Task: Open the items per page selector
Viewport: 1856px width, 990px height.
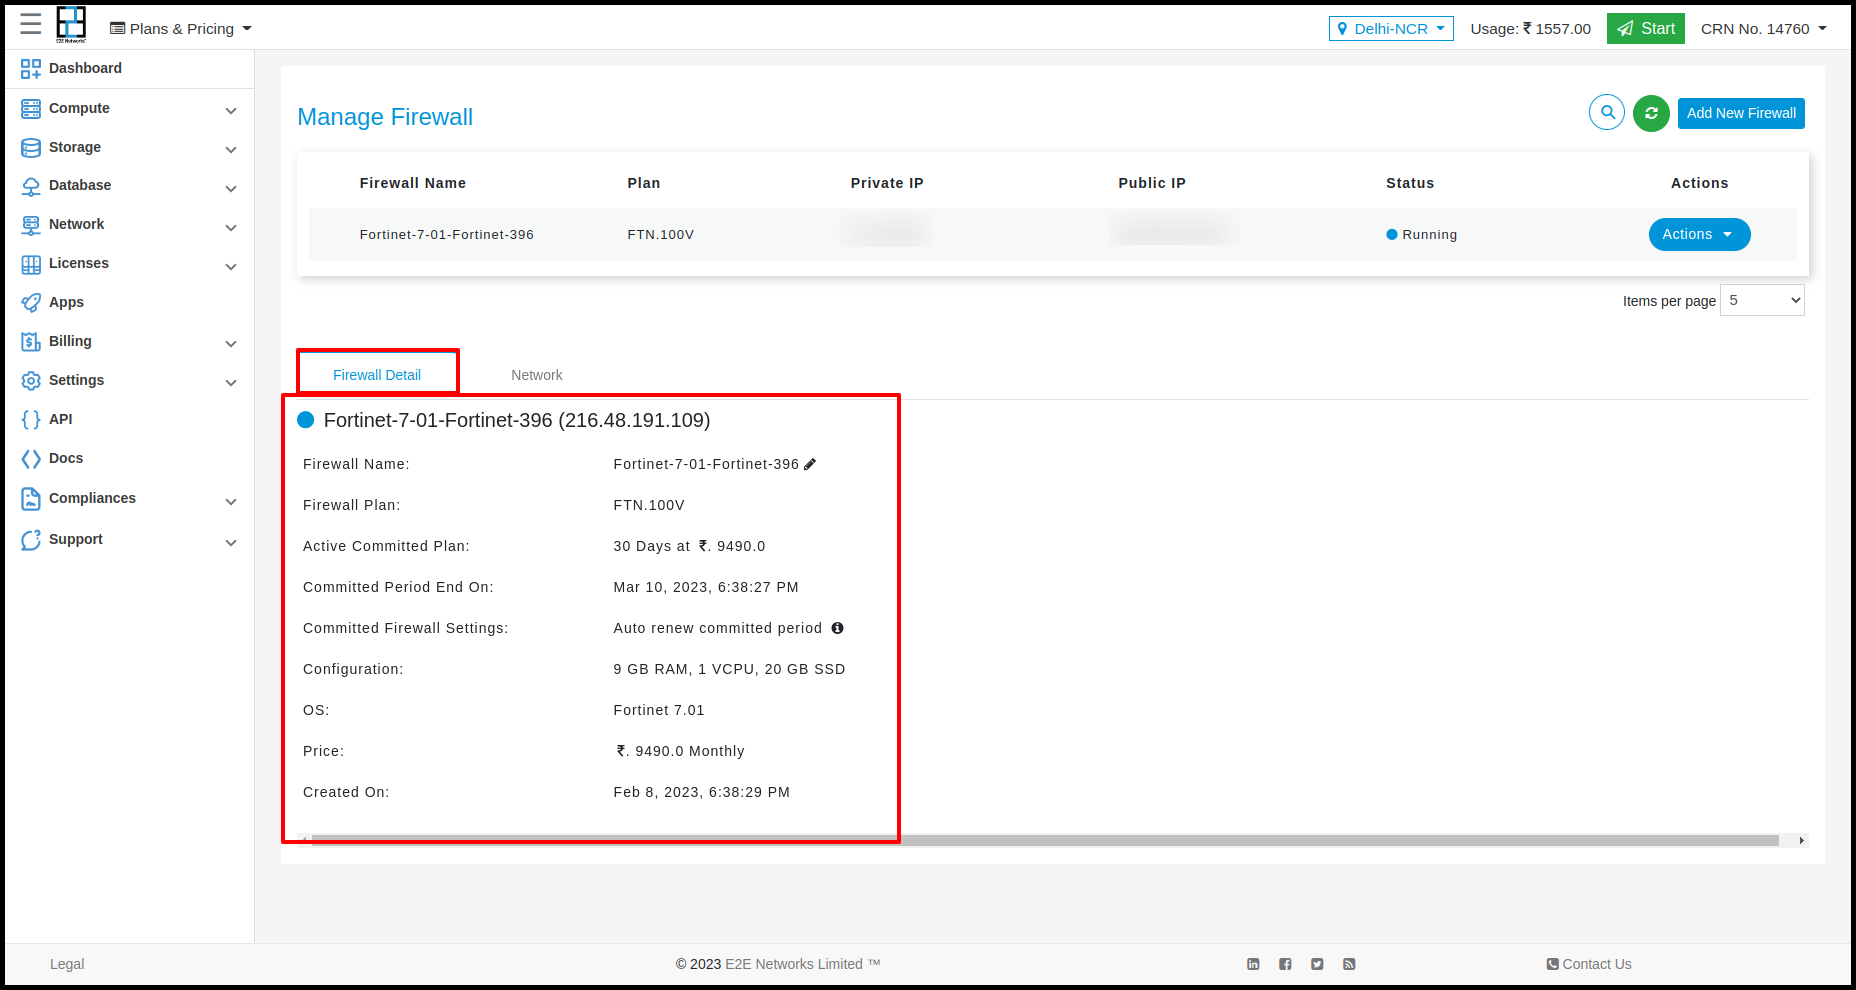Action: tap(1762, 300)
